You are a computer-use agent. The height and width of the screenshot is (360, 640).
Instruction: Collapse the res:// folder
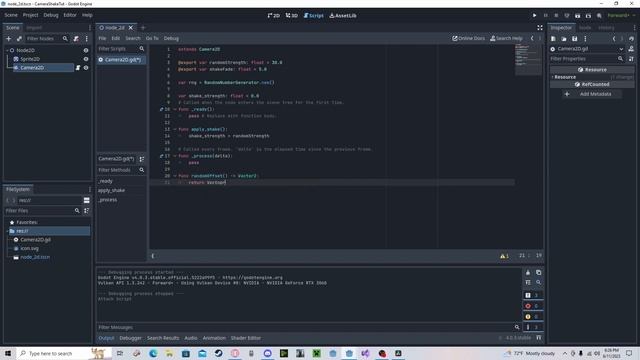pyautogui.click(x=7, y=231)
